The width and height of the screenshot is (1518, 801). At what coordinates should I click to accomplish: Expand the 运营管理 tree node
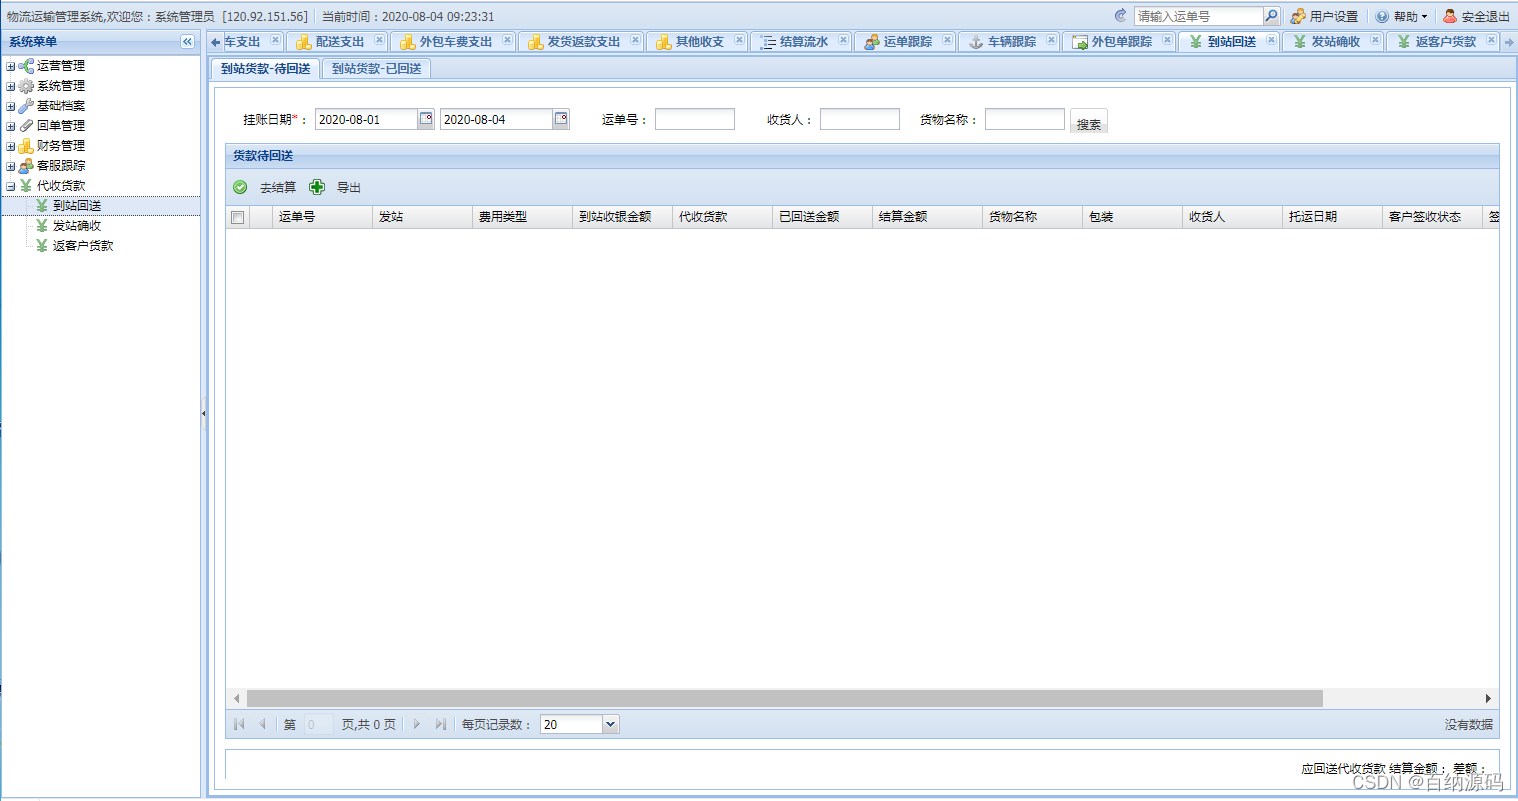click(x=10, y=65)
